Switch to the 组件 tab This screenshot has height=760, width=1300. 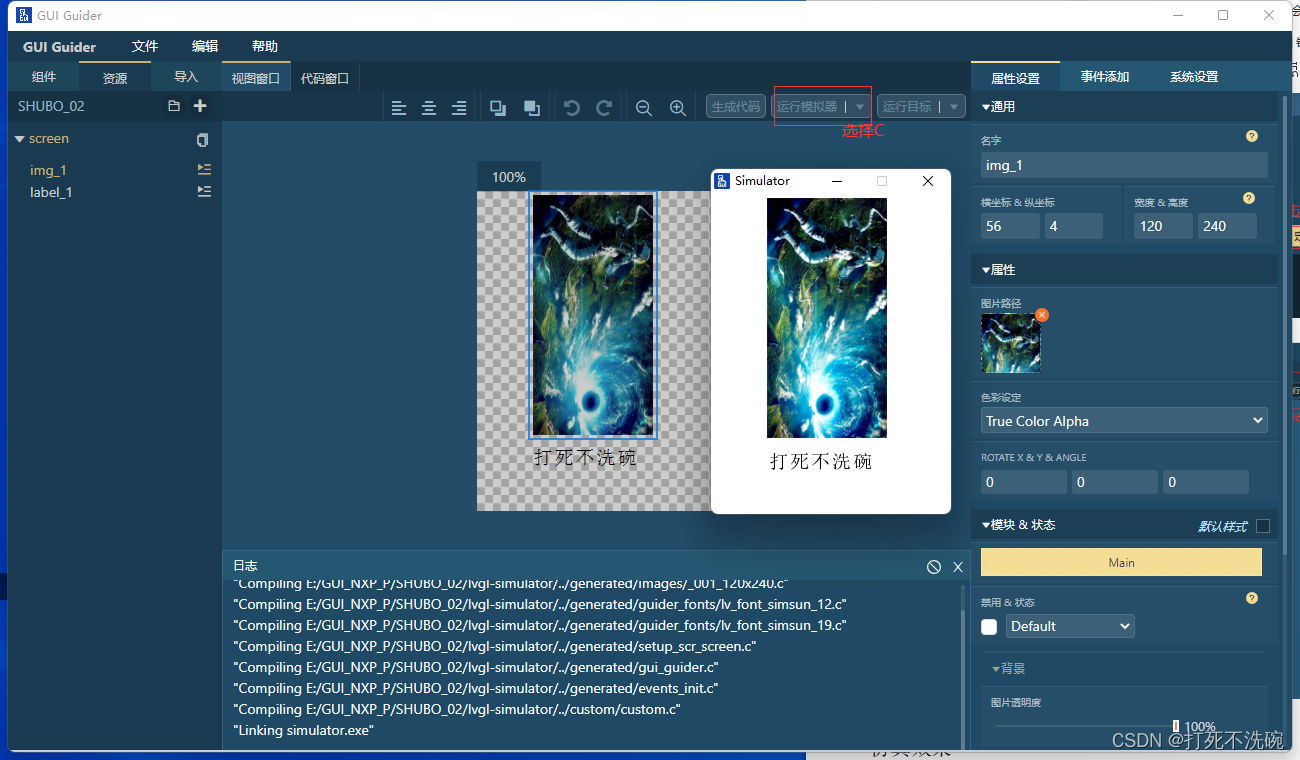tap(44, 77)
